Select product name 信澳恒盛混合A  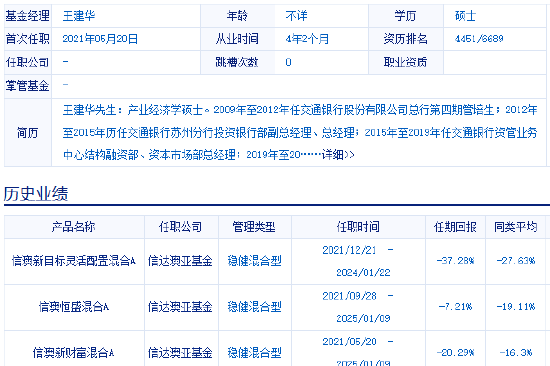pyautogui.click(x=74, y=307)
